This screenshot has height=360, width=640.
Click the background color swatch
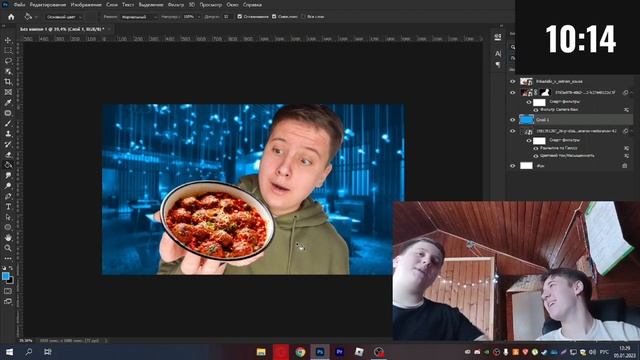point(11,281)
